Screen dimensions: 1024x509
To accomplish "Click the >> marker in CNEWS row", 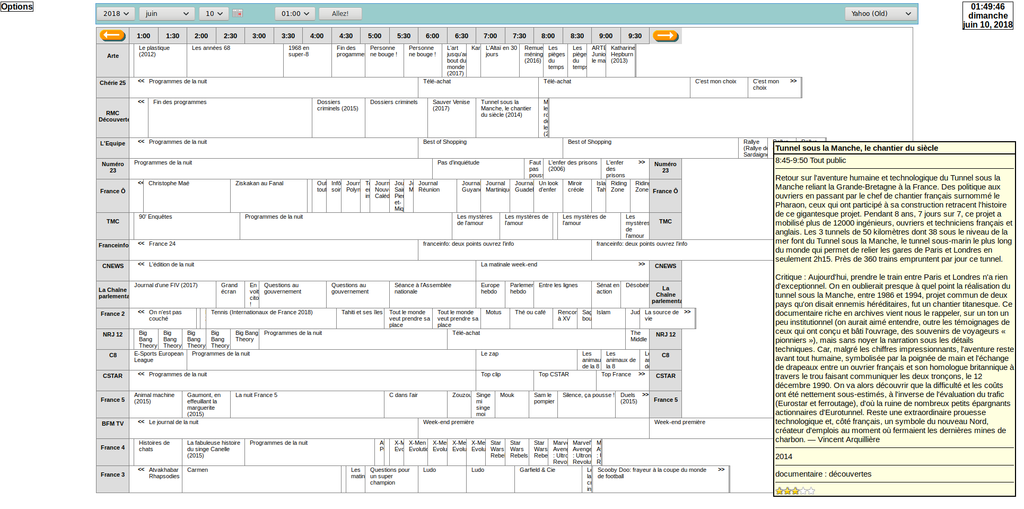I will pos(642,264).
